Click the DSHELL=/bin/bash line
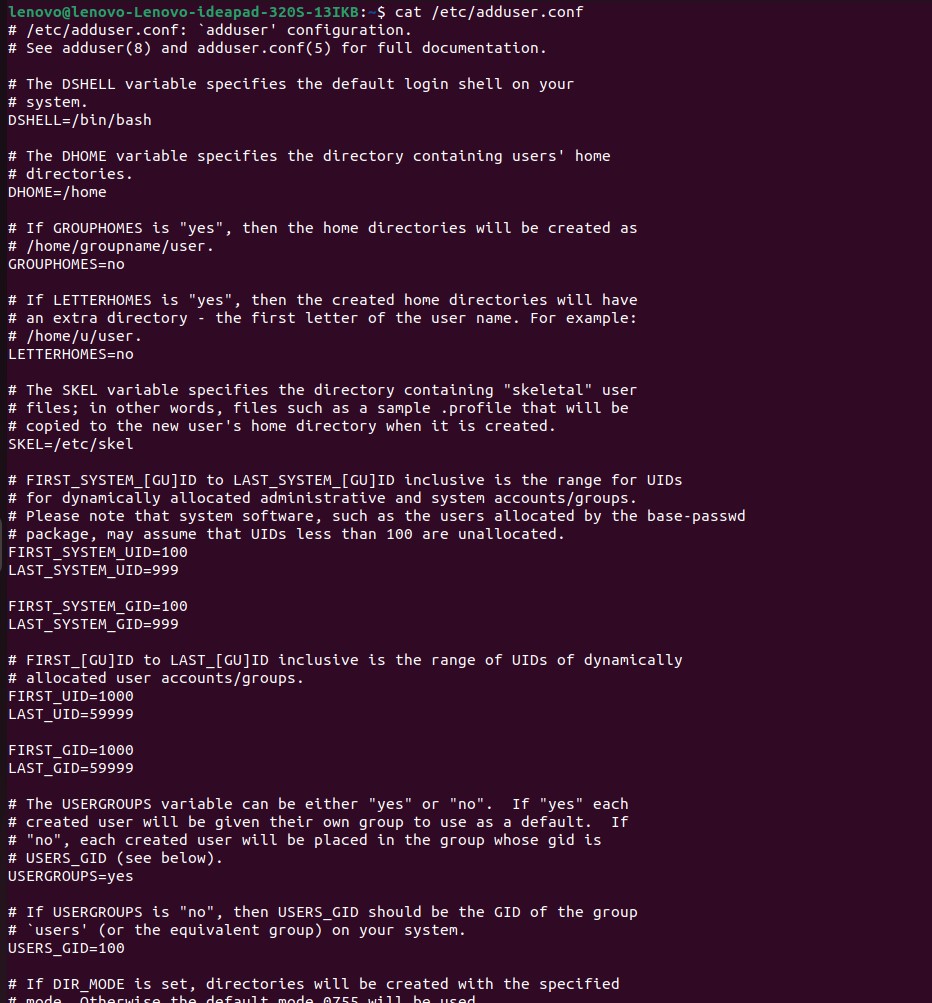 tap(80, 120)
